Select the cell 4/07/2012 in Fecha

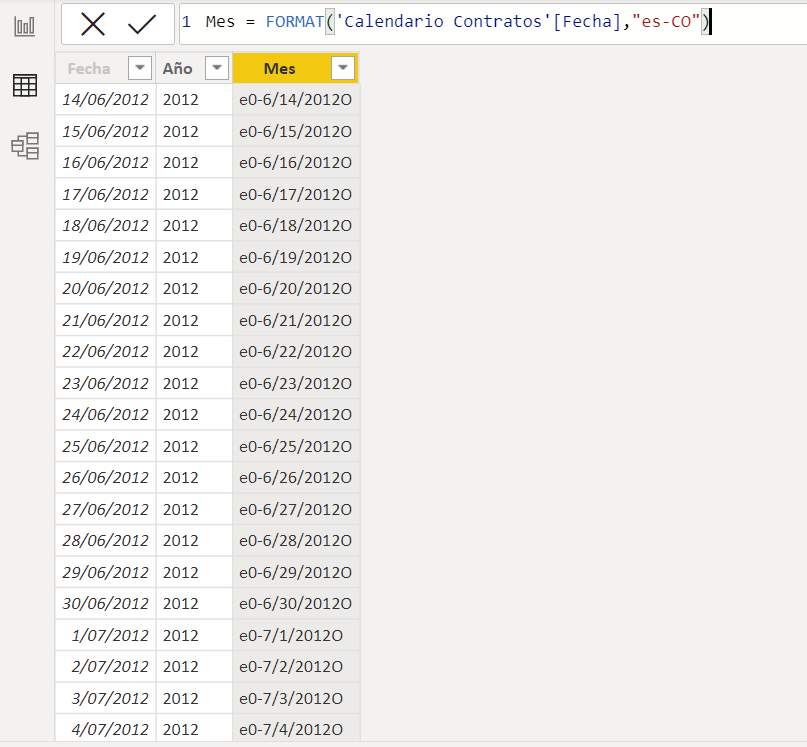[105, 728]
